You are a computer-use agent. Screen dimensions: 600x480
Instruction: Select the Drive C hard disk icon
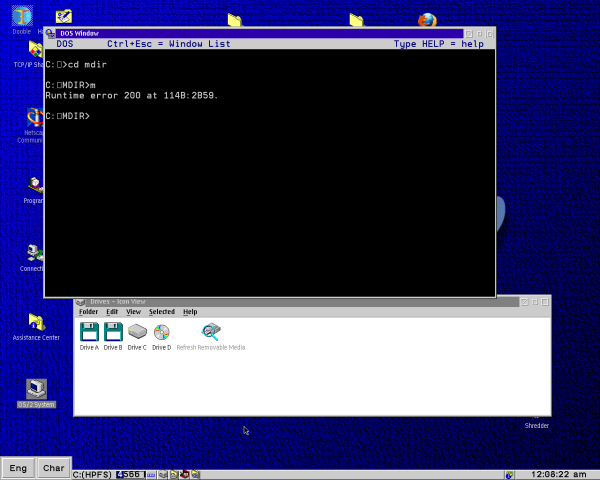pos(137,331)
